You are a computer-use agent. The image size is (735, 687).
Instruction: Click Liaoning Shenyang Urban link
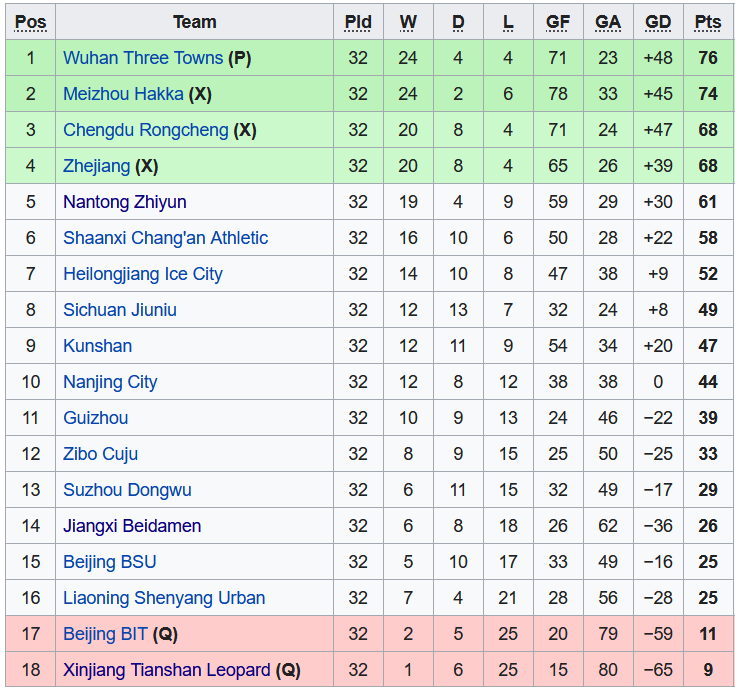tap(164, 598)
